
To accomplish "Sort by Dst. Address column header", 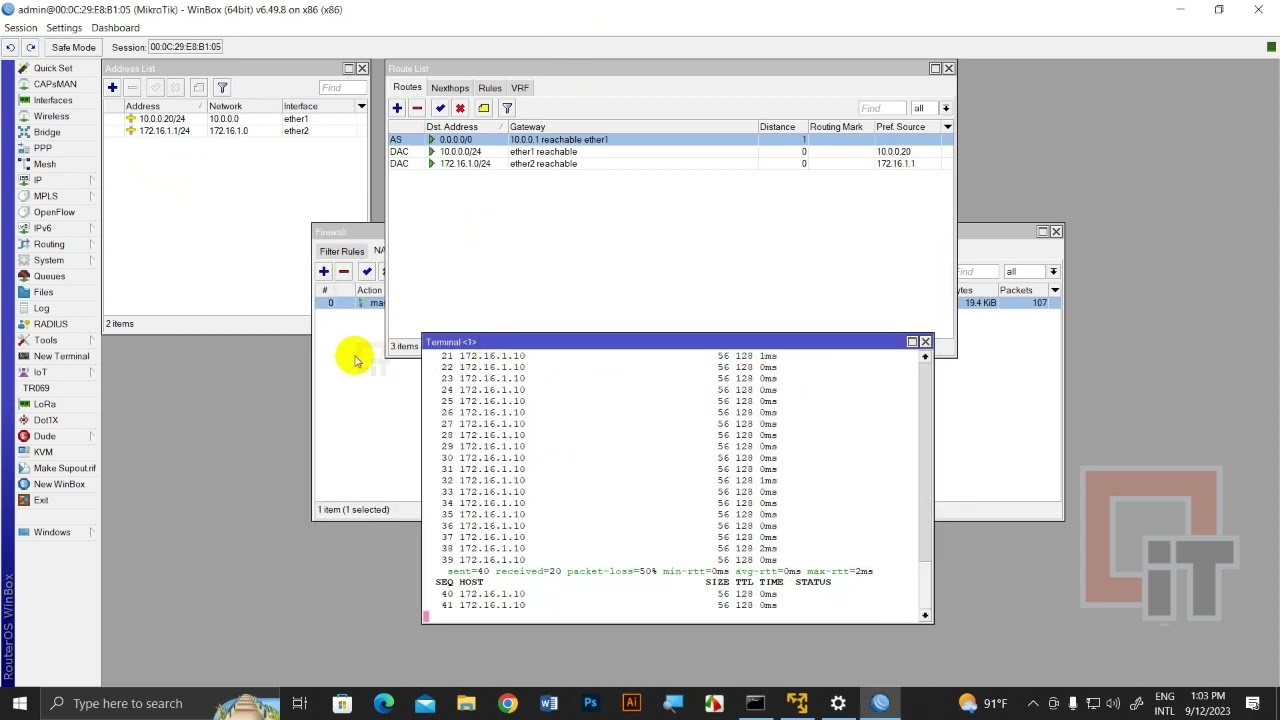I will 465,127.
